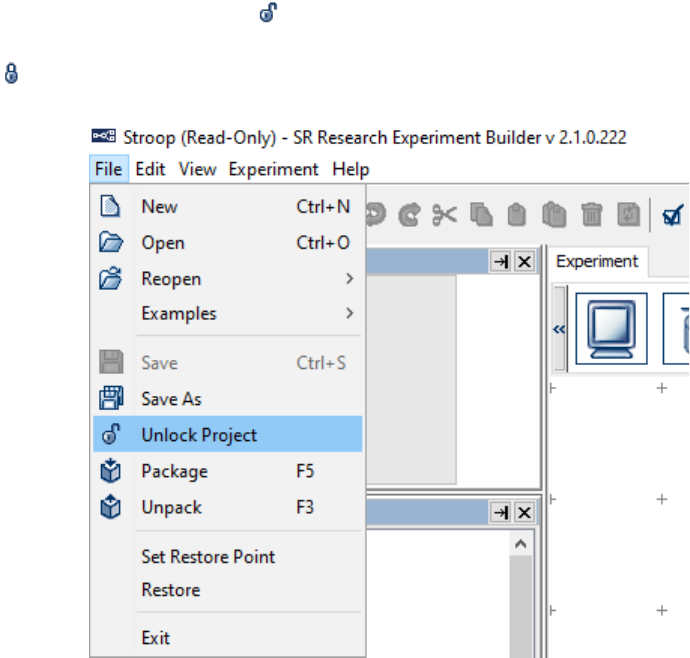Click the Delete trash toolbar icon
Viewport: 690px width, 658px height.
point(591,215)
